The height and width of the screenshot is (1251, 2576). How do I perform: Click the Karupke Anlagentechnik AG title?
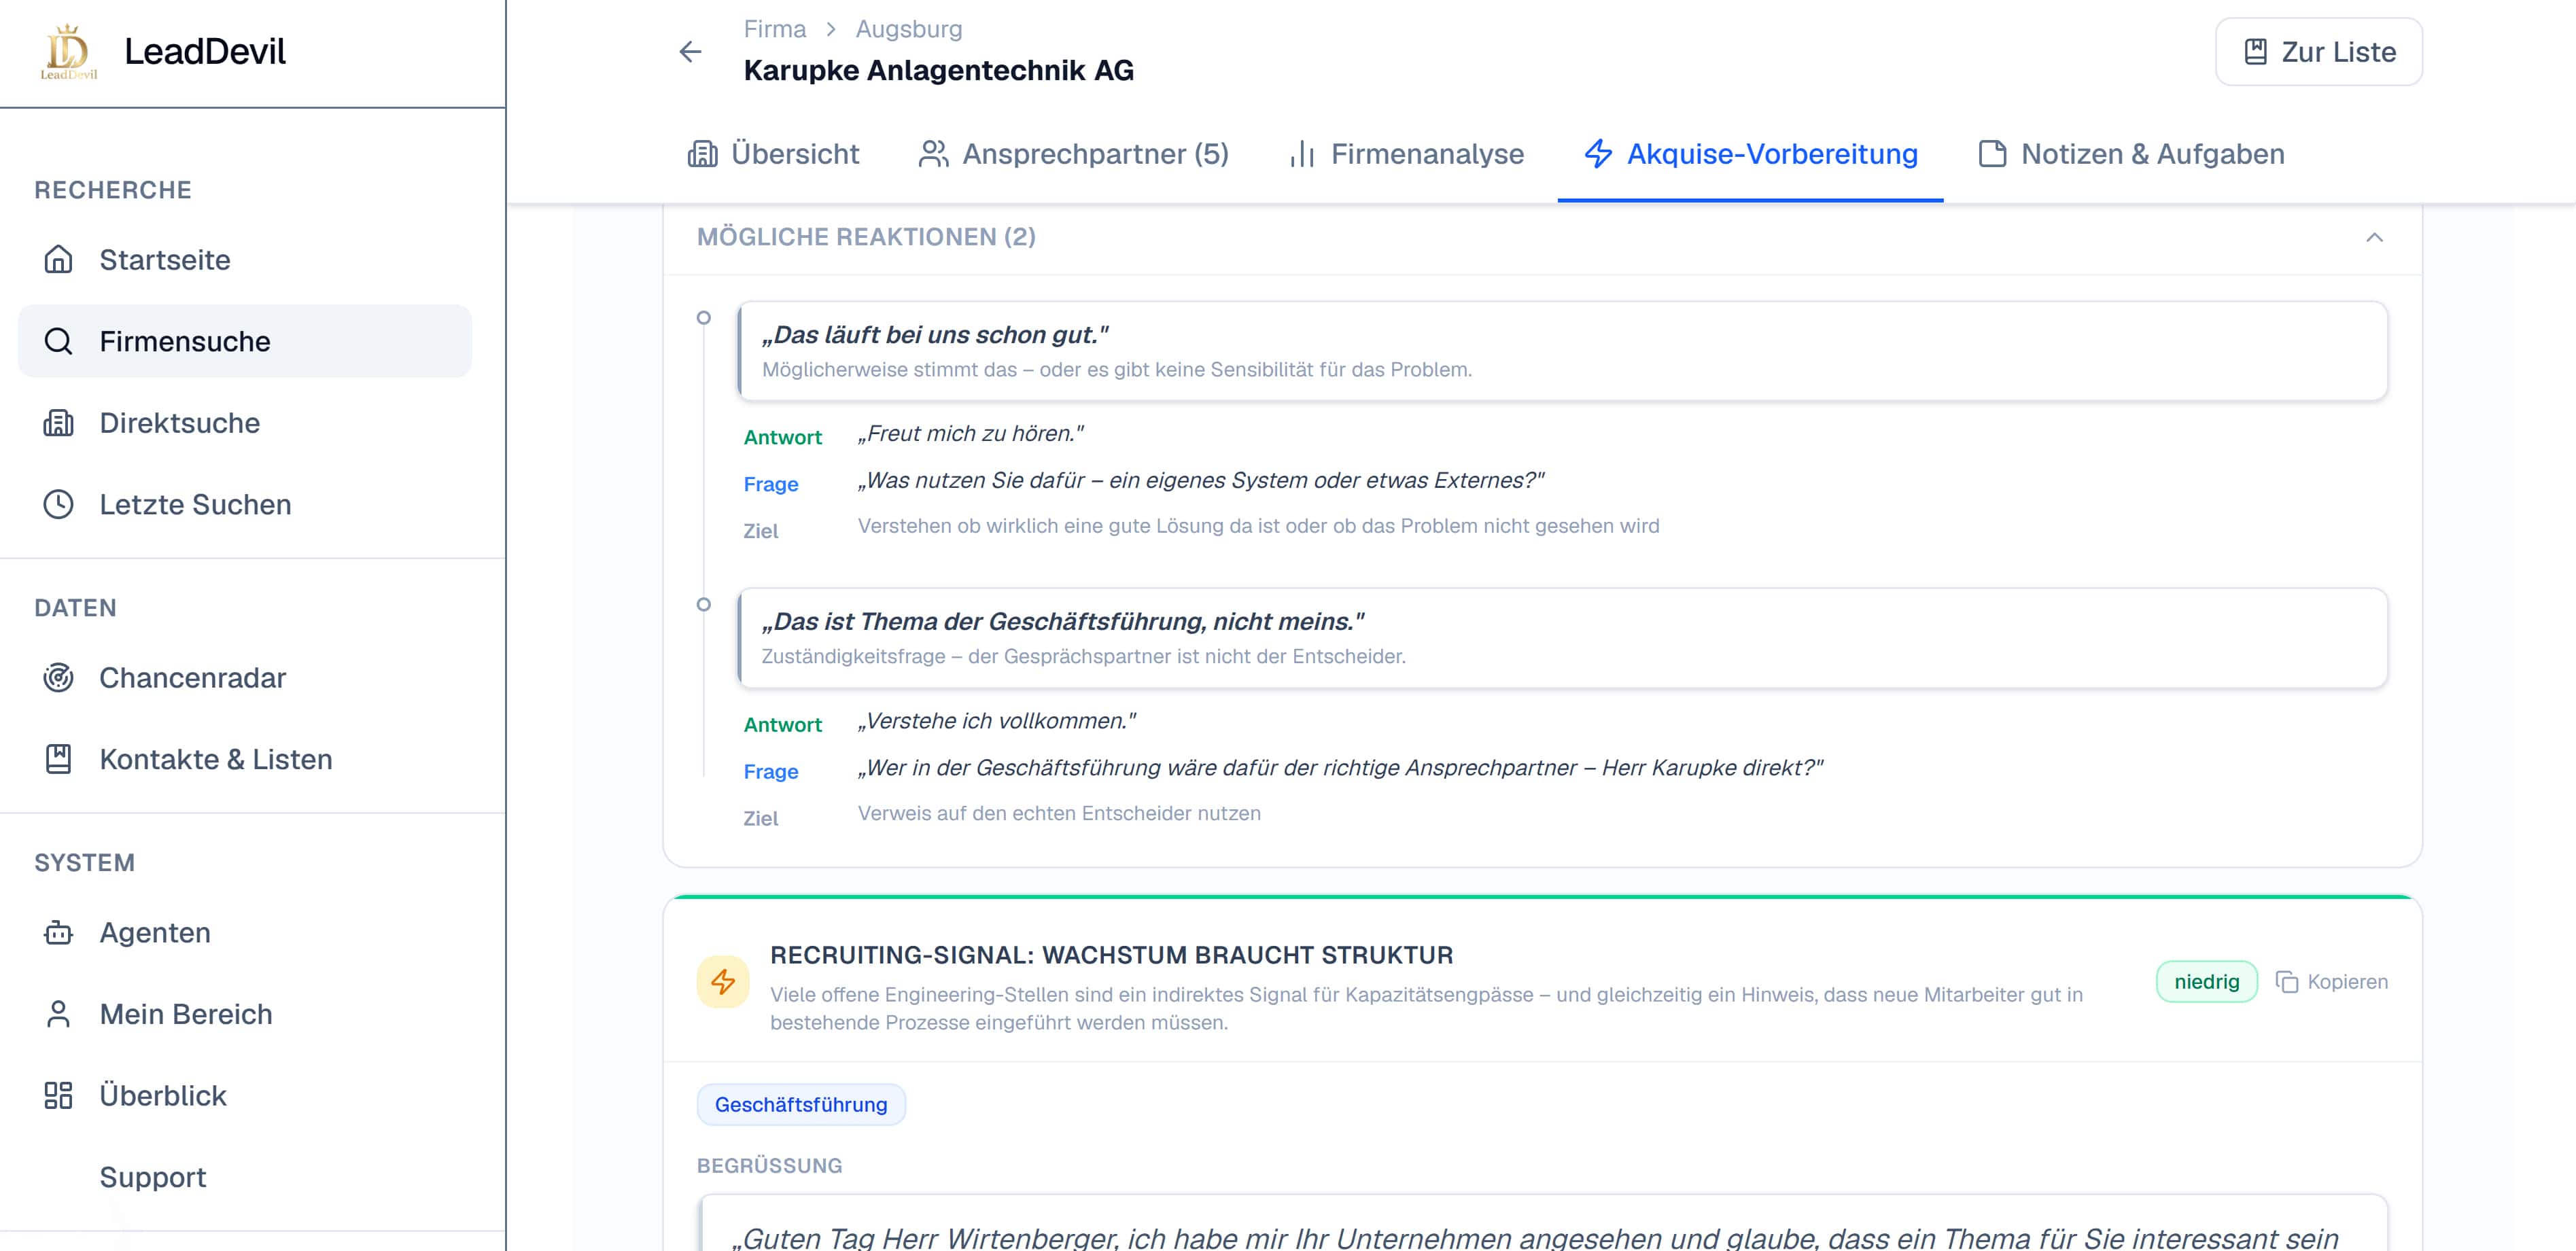click(938, 70)
